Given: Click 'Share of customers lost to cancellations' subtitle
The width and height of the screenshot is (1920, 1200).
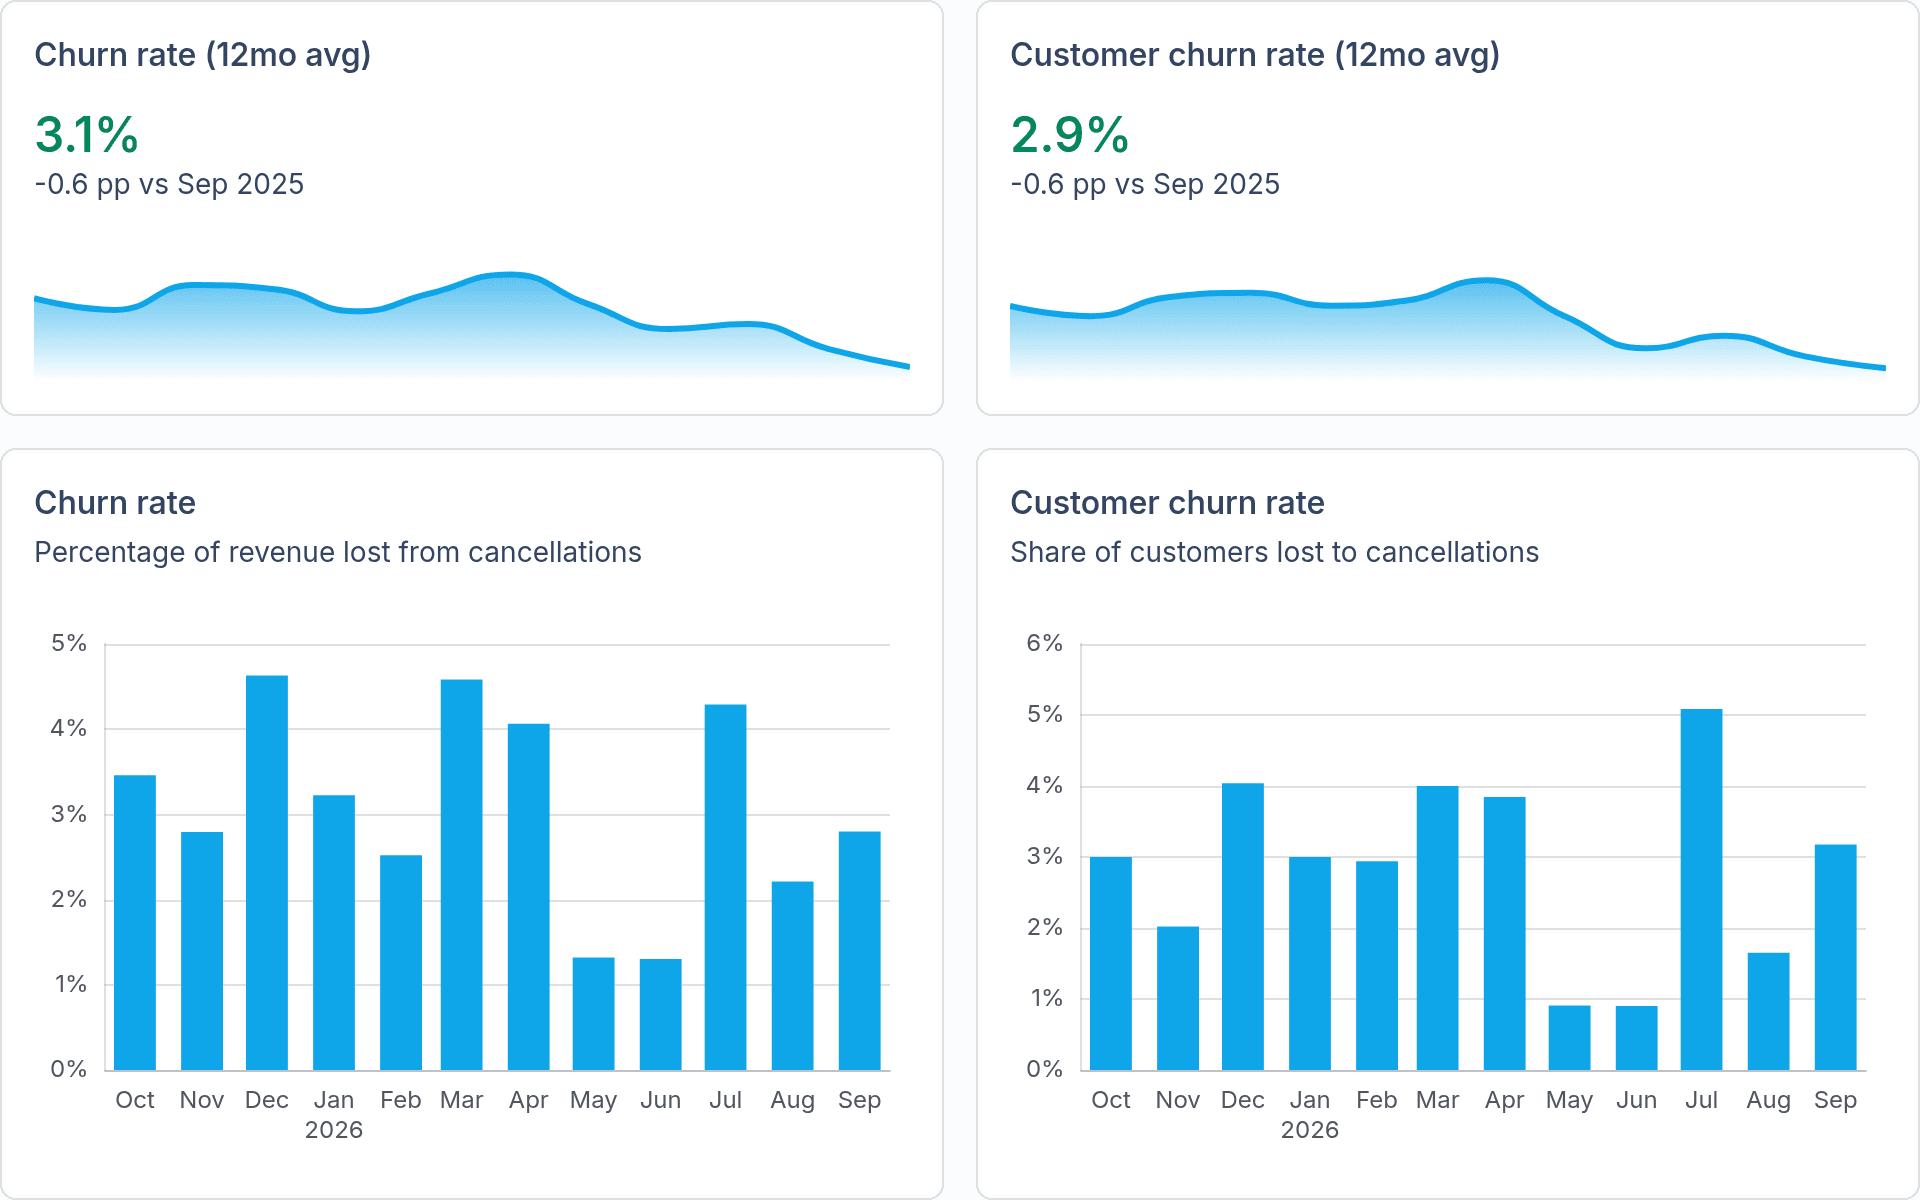Looking at the screenshot, I should tap(1275, 552).
